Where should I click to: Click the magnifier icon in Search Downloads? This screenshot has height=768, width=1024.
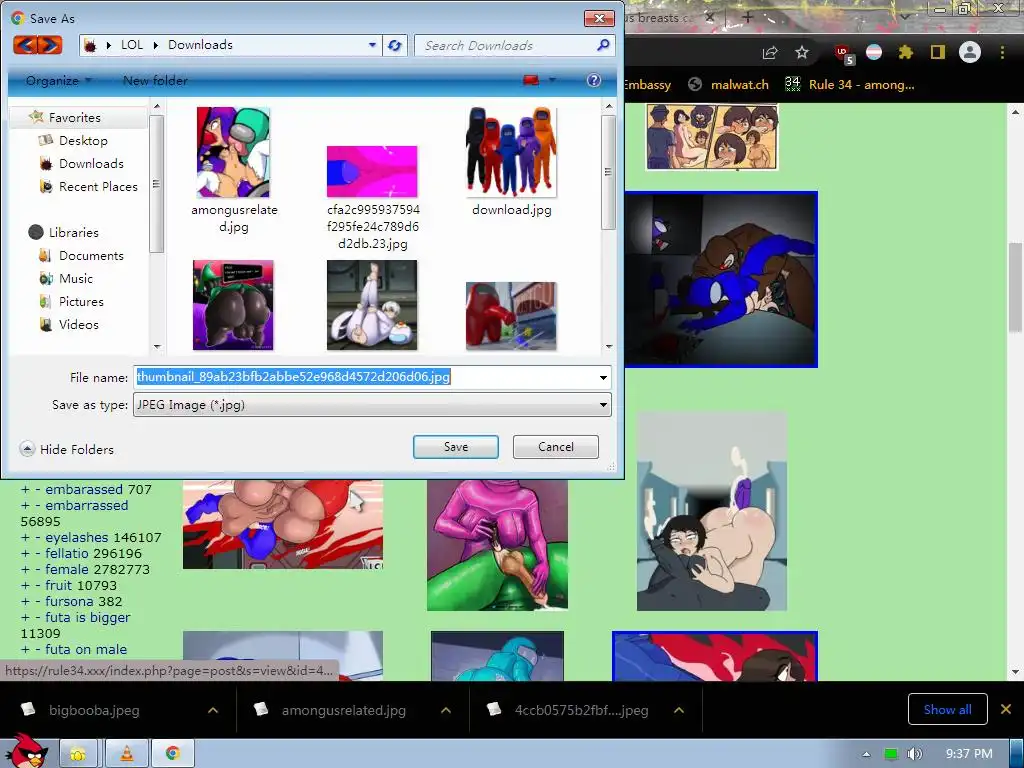[x=603, y=45]
